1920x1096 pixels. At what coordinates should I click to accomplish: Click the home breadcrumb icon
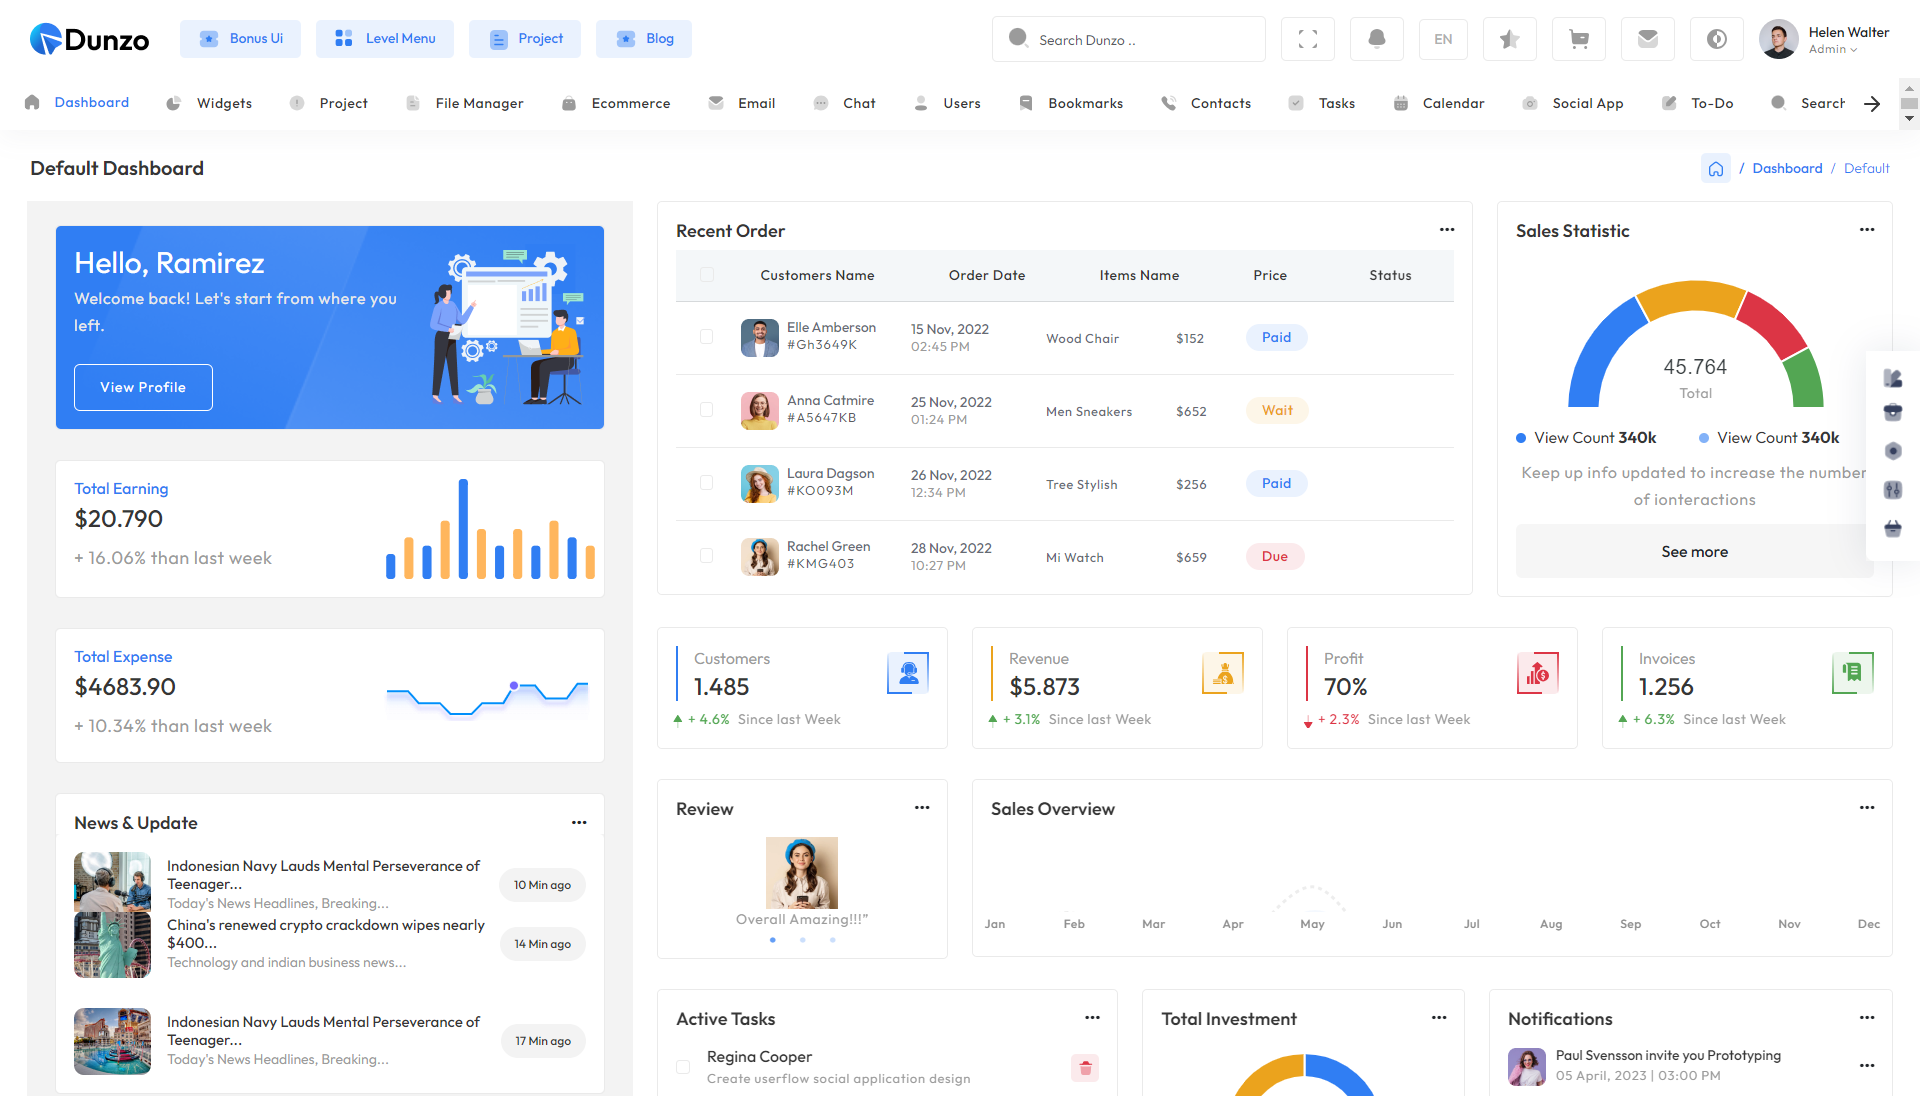pyautogui.click(x=1715, y=168)
